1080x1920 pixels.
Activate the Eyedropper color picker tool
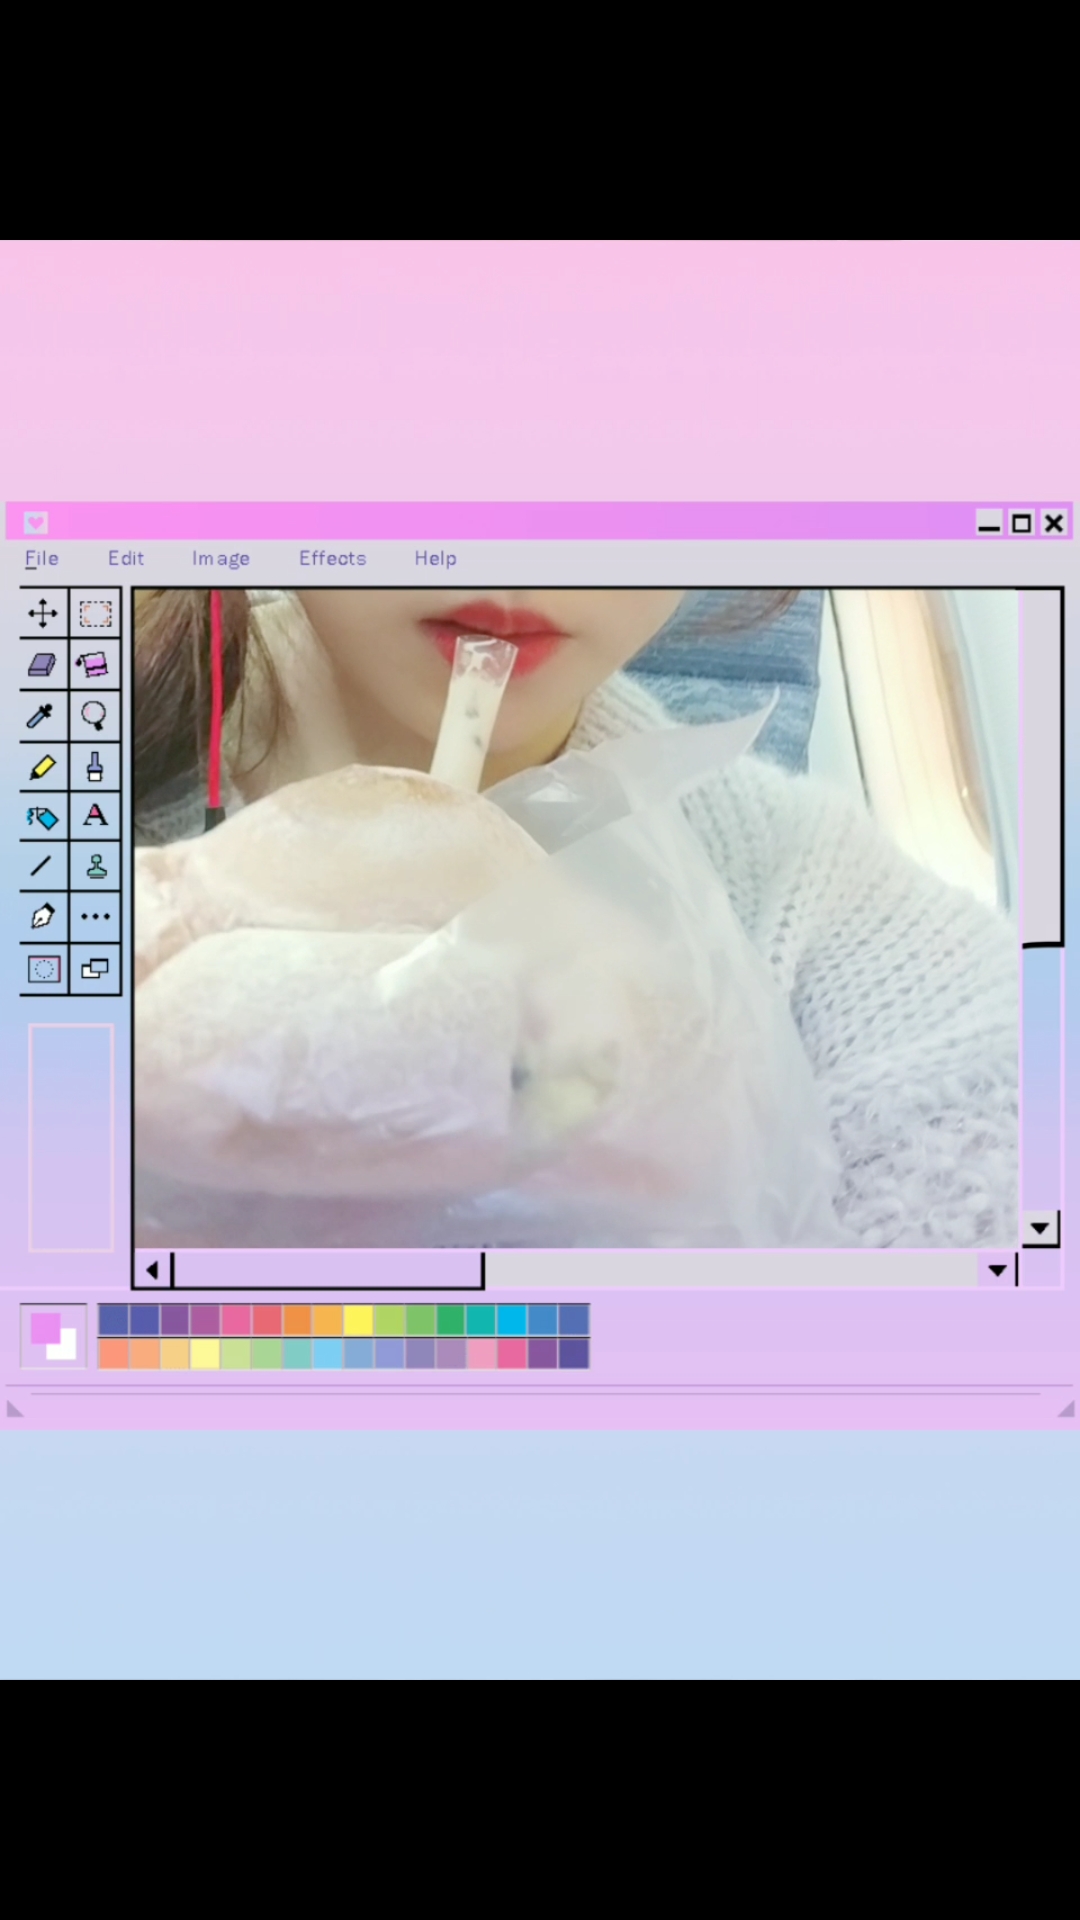coord(43,716)
